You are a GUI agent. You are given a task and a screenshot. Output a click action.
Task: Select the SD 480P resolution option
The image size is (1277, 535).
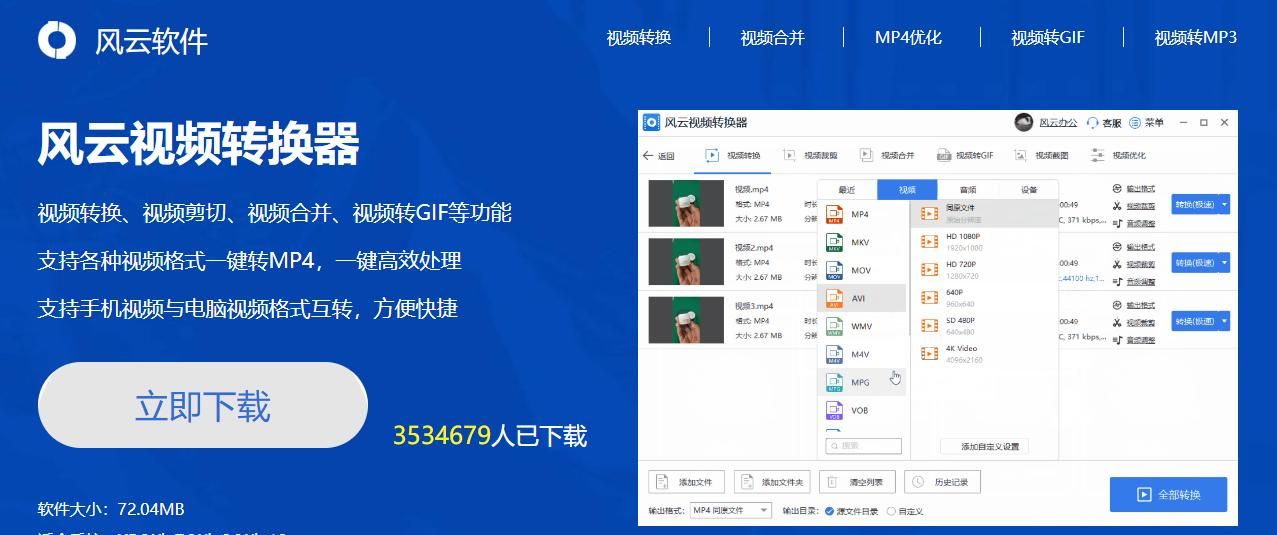click(984, 325)
